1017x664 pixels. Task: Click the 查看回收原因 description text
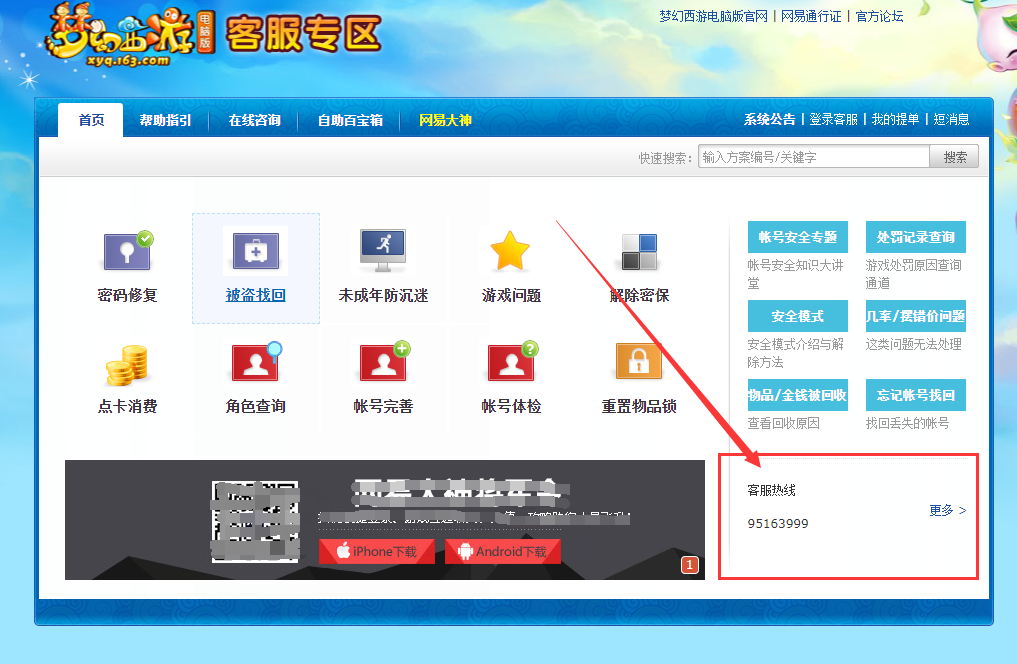tap(784, 423)
